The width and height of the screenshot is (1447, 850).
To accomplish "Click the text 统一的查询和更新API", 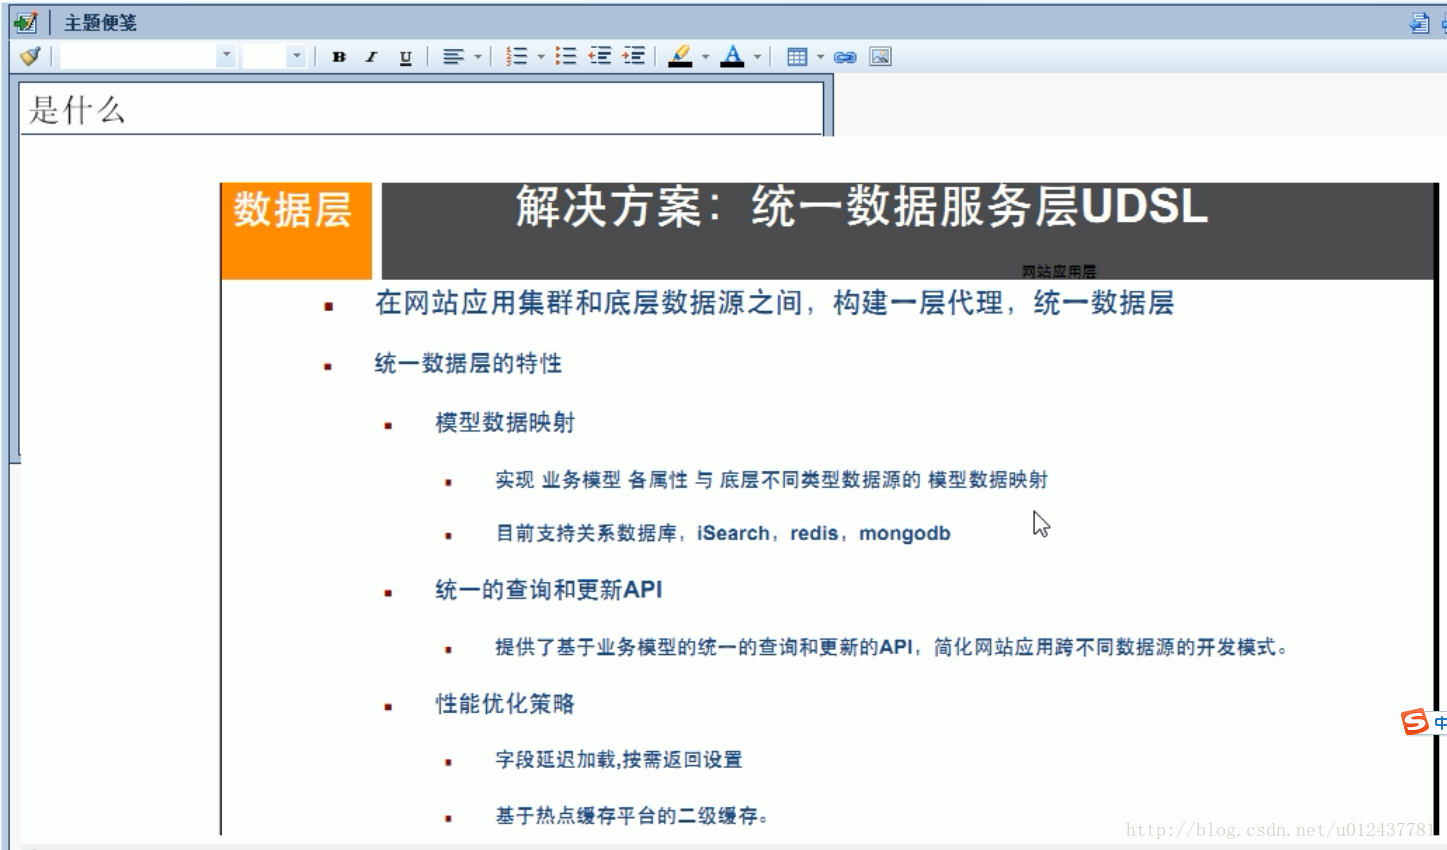I will pos(549,590).
